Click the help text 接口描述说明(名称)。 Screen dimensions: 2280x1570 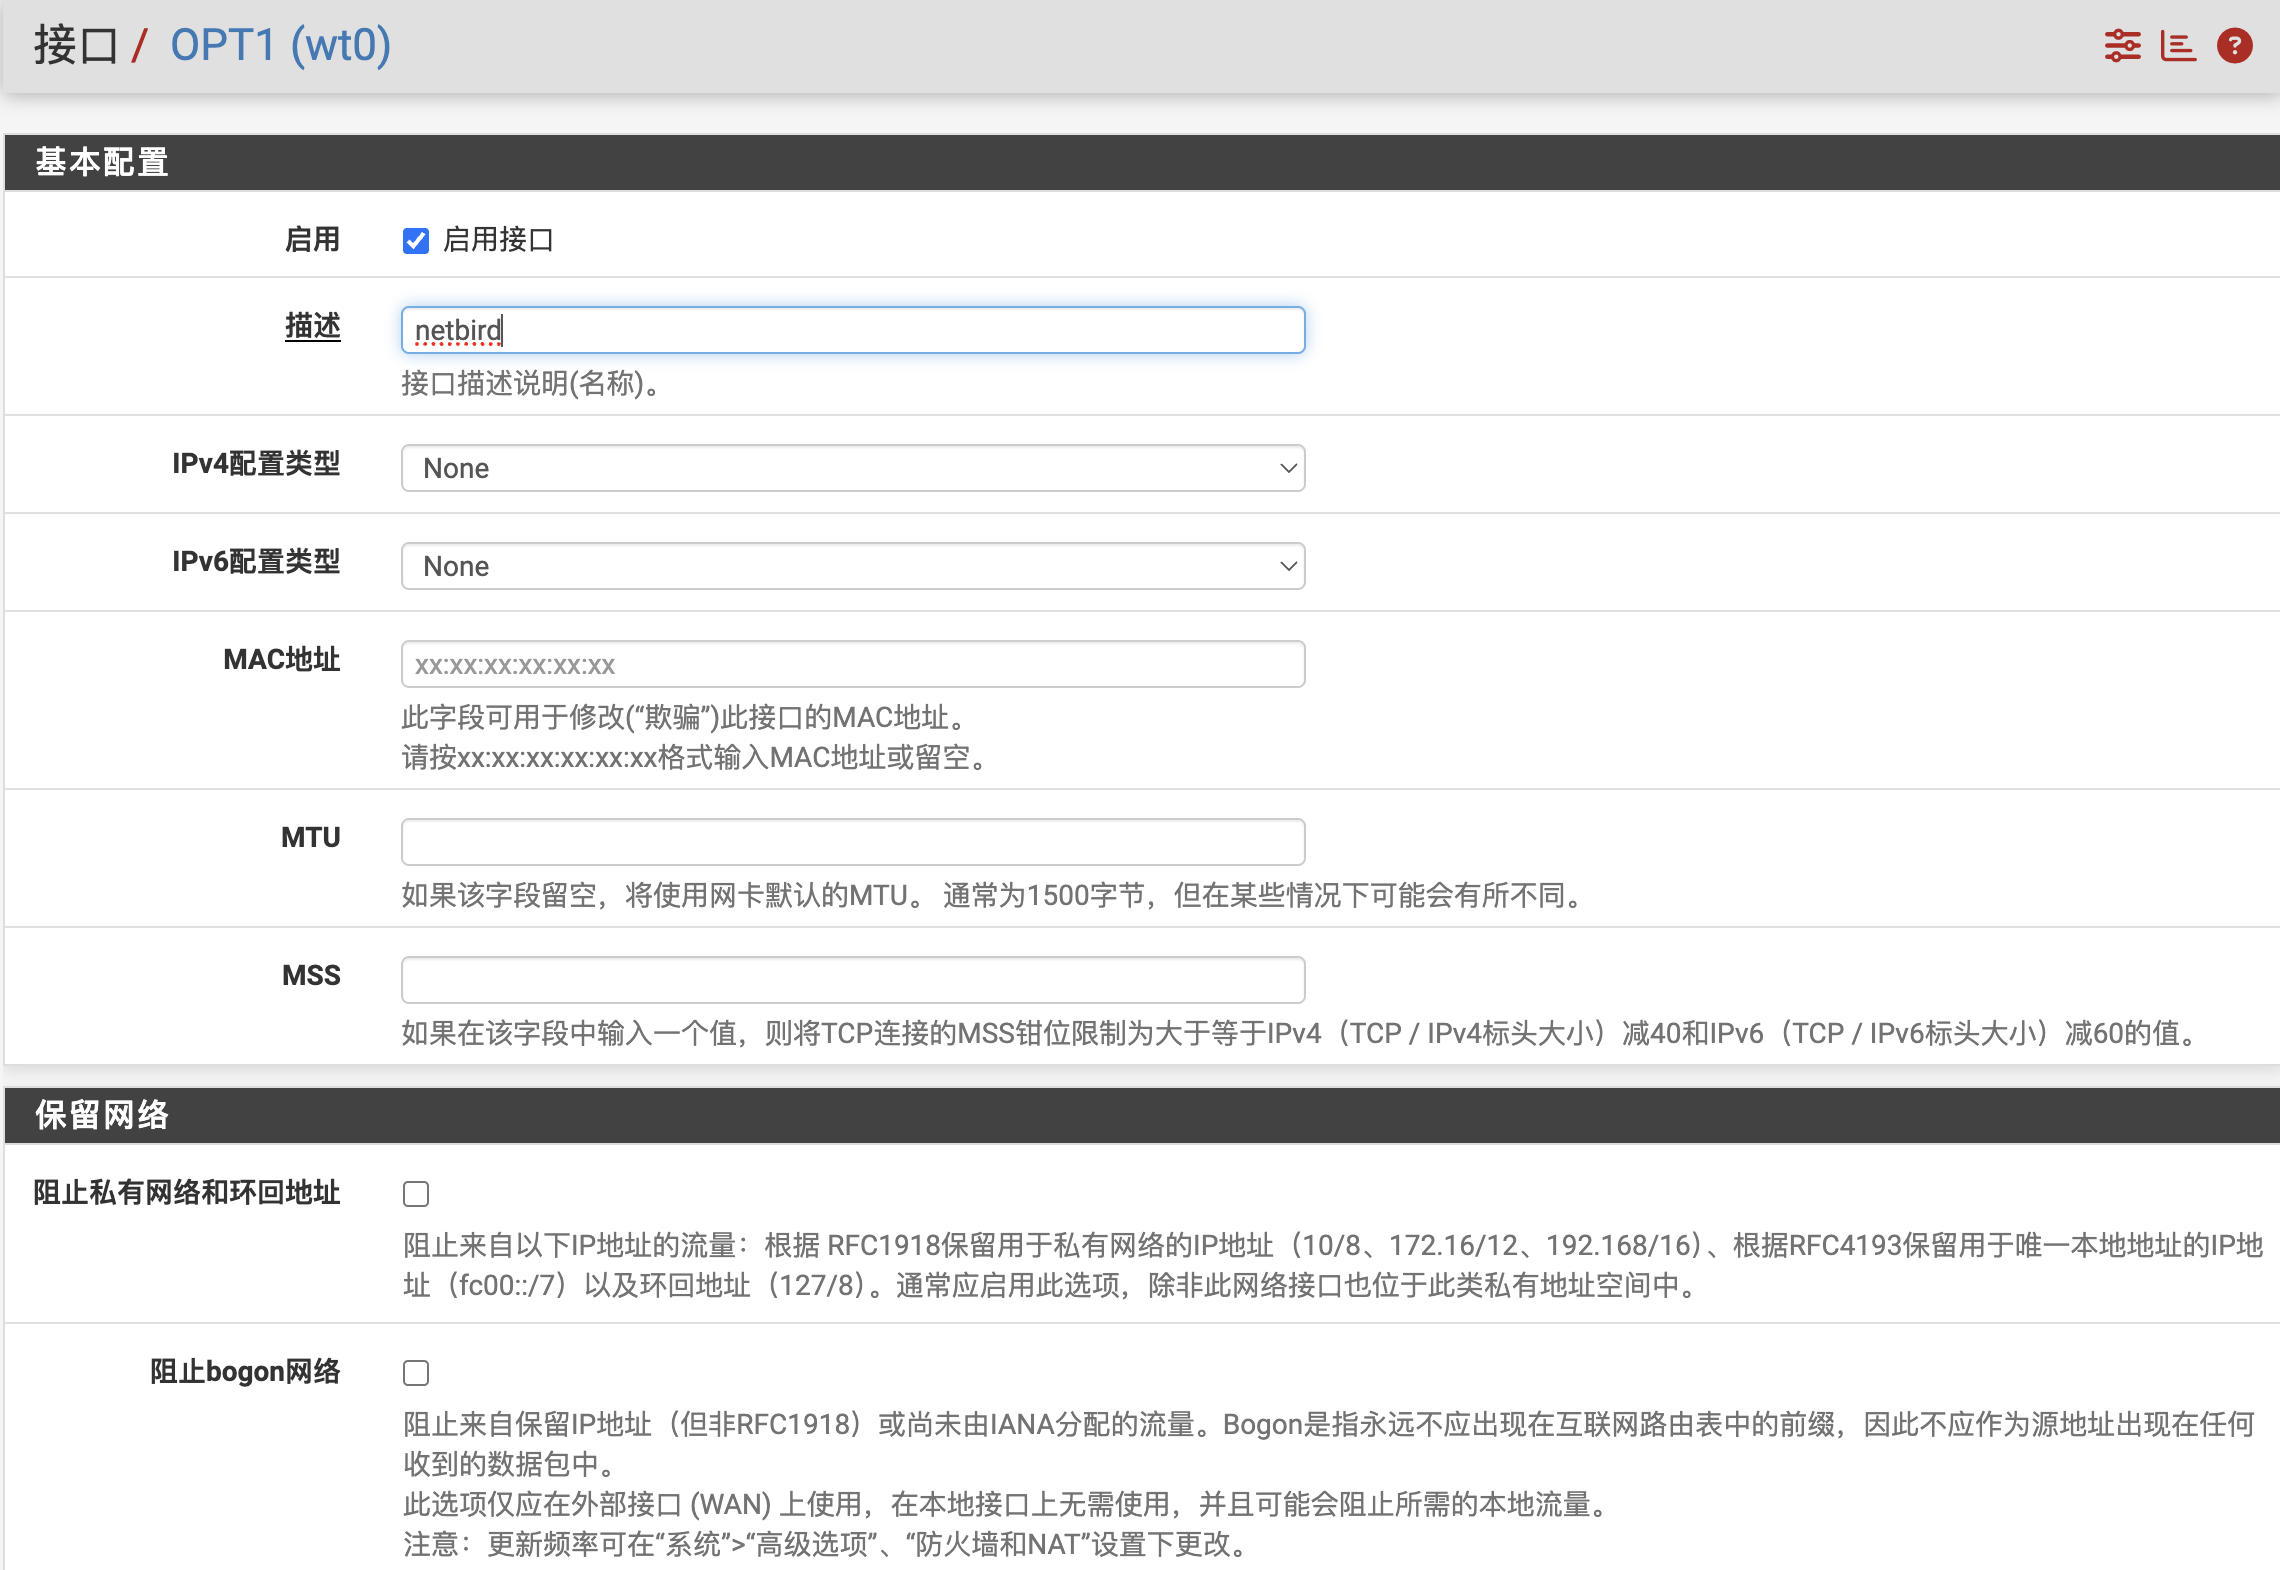[x=530, y=383]
